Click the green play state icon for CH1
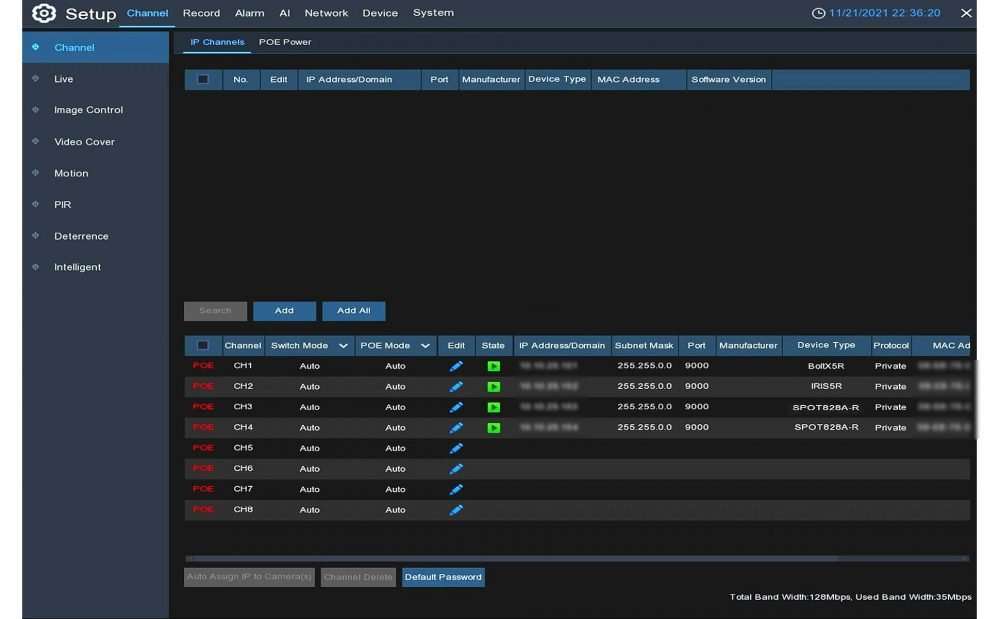 [x=493, y=366]
